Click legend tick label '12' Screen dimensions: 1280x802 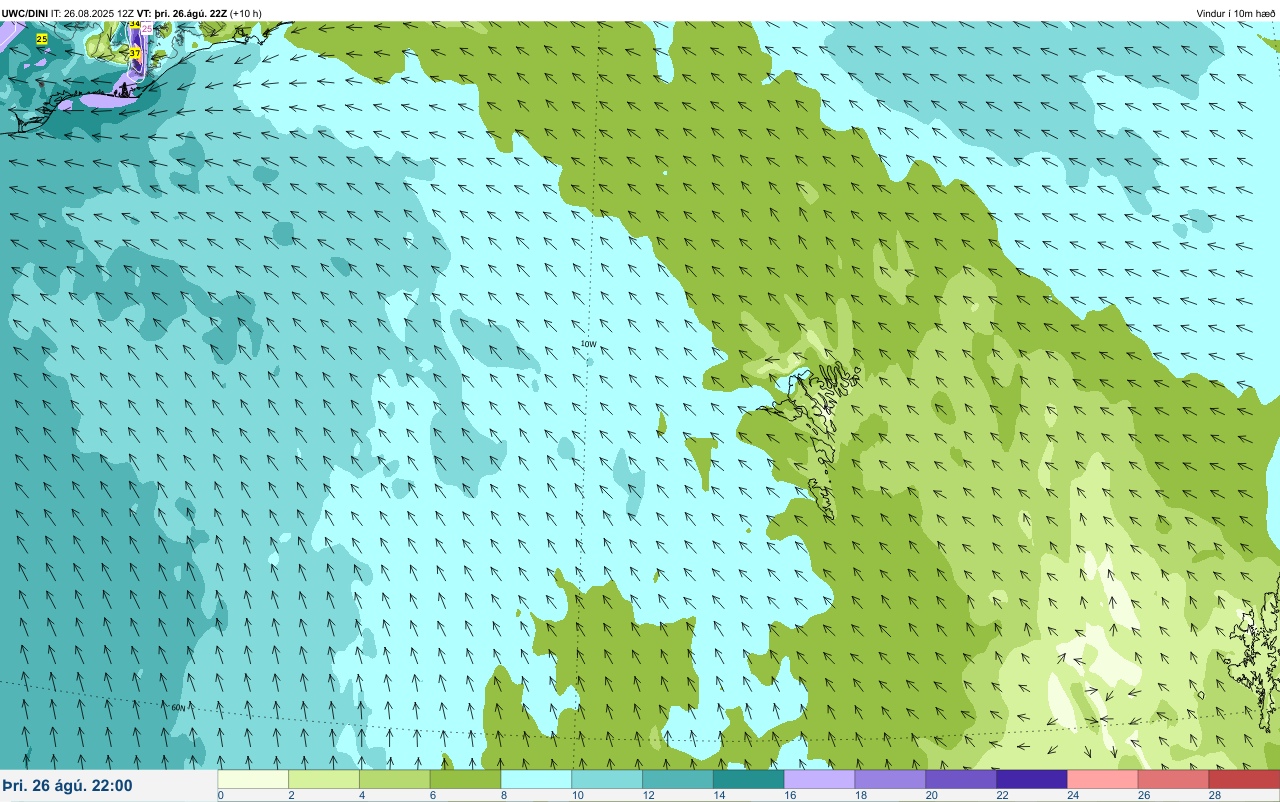(647, 796)
